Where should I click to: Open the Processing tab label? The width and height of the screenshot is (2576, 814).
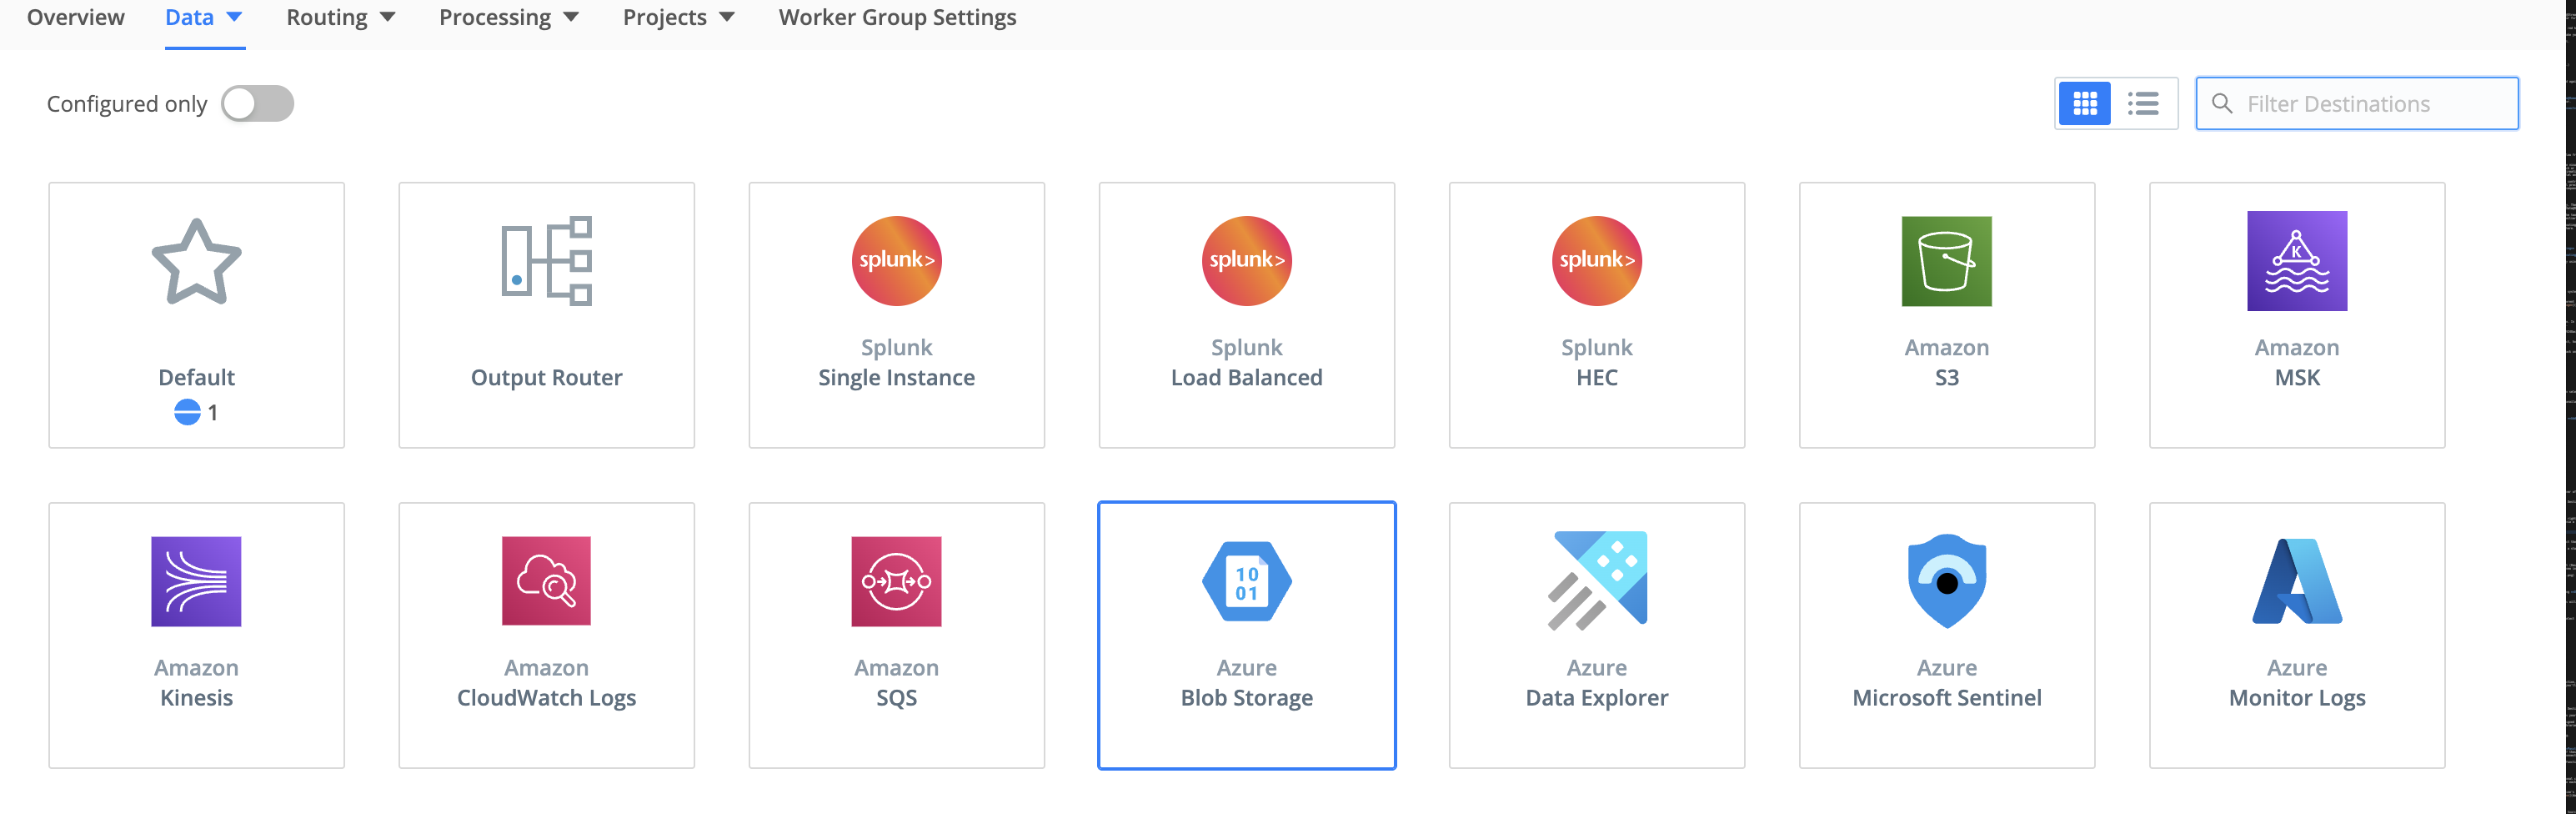[x=495, y=17]
